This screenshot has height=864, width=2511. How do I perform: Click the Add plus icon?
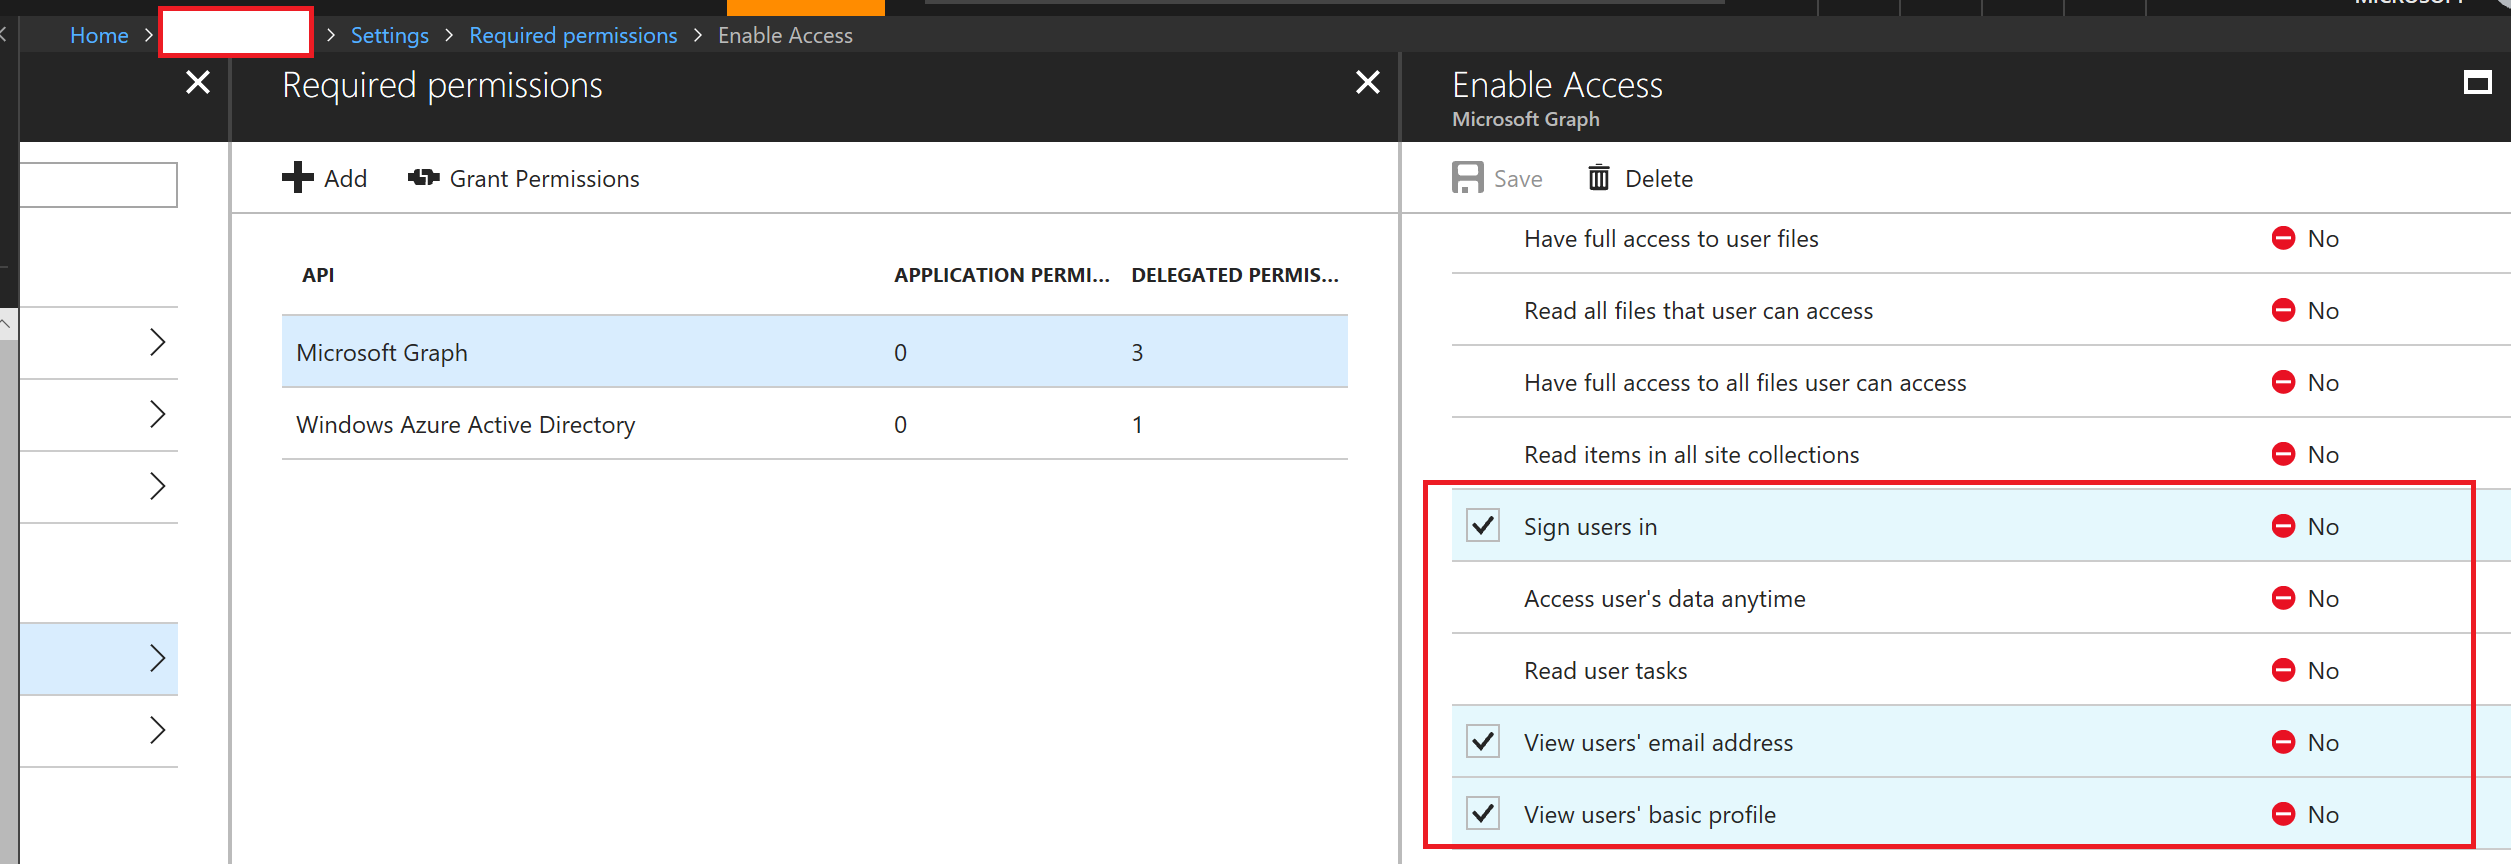(x=297, y=178)
